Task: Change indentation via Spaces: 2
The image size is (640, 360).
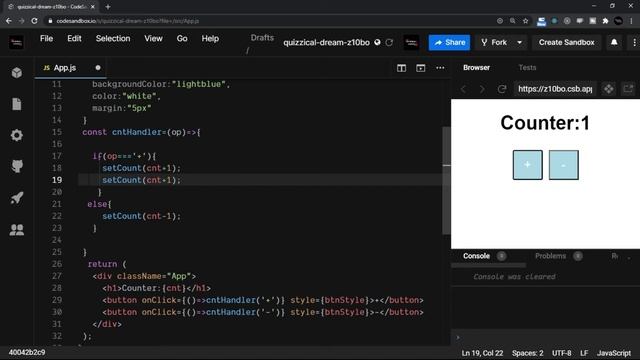Action: [527, 353]
